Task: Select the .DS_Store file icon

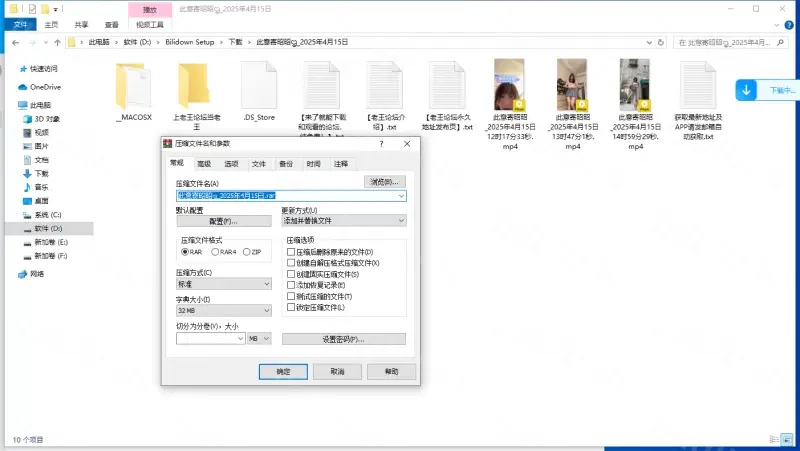Action: point(259,86)
